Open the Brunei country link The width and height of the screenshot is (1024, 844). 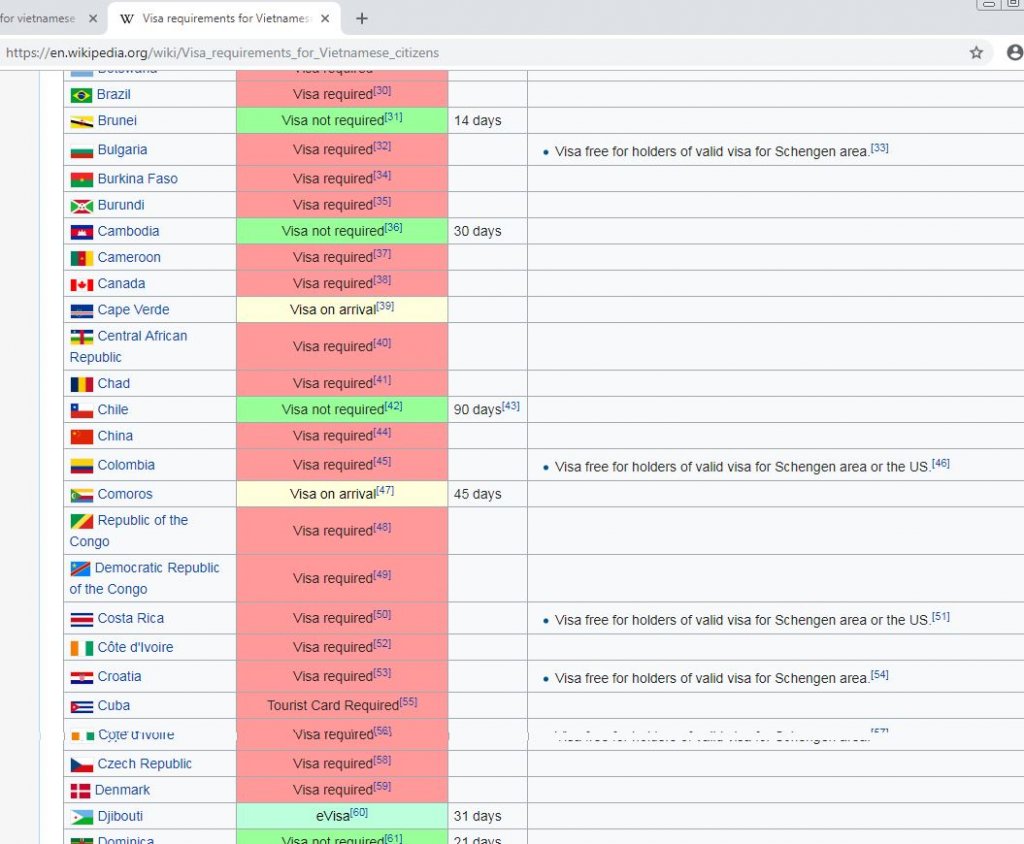click(x=117, y=120)
